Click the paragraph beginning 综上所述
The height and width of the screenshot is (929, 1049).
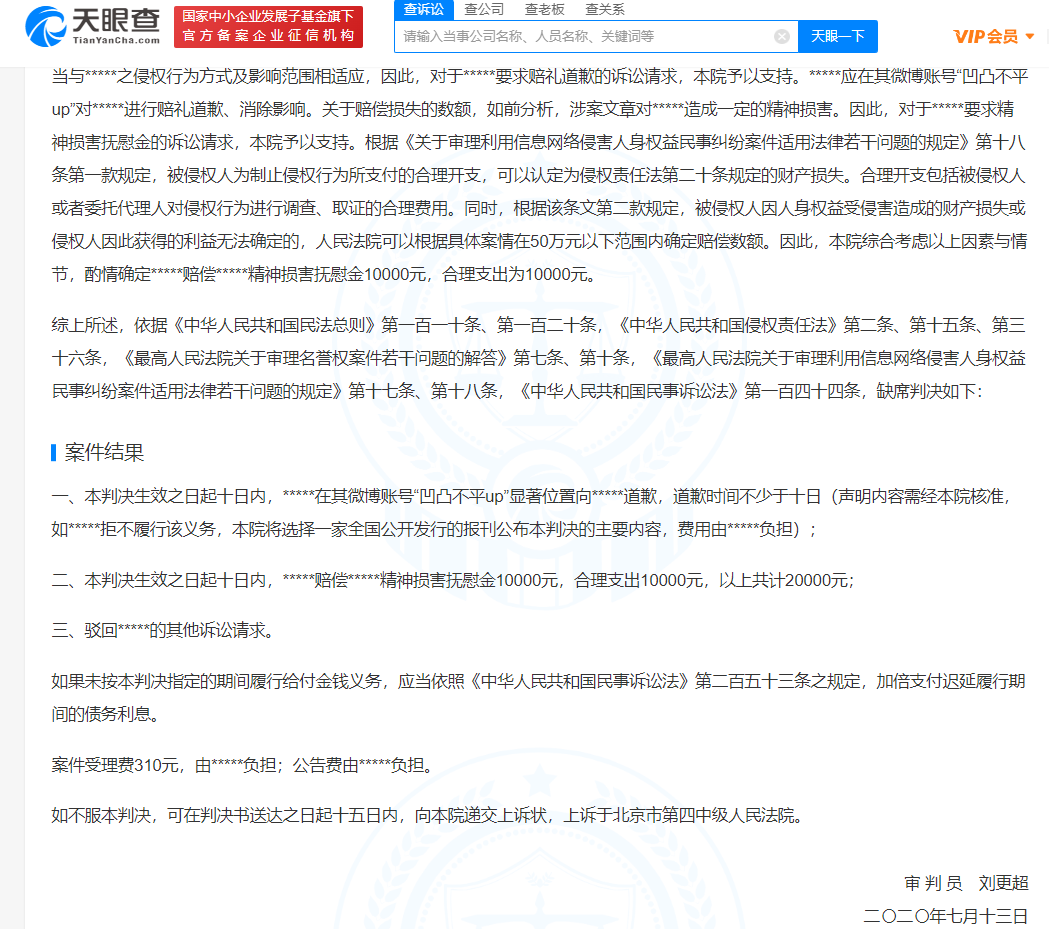539,358
